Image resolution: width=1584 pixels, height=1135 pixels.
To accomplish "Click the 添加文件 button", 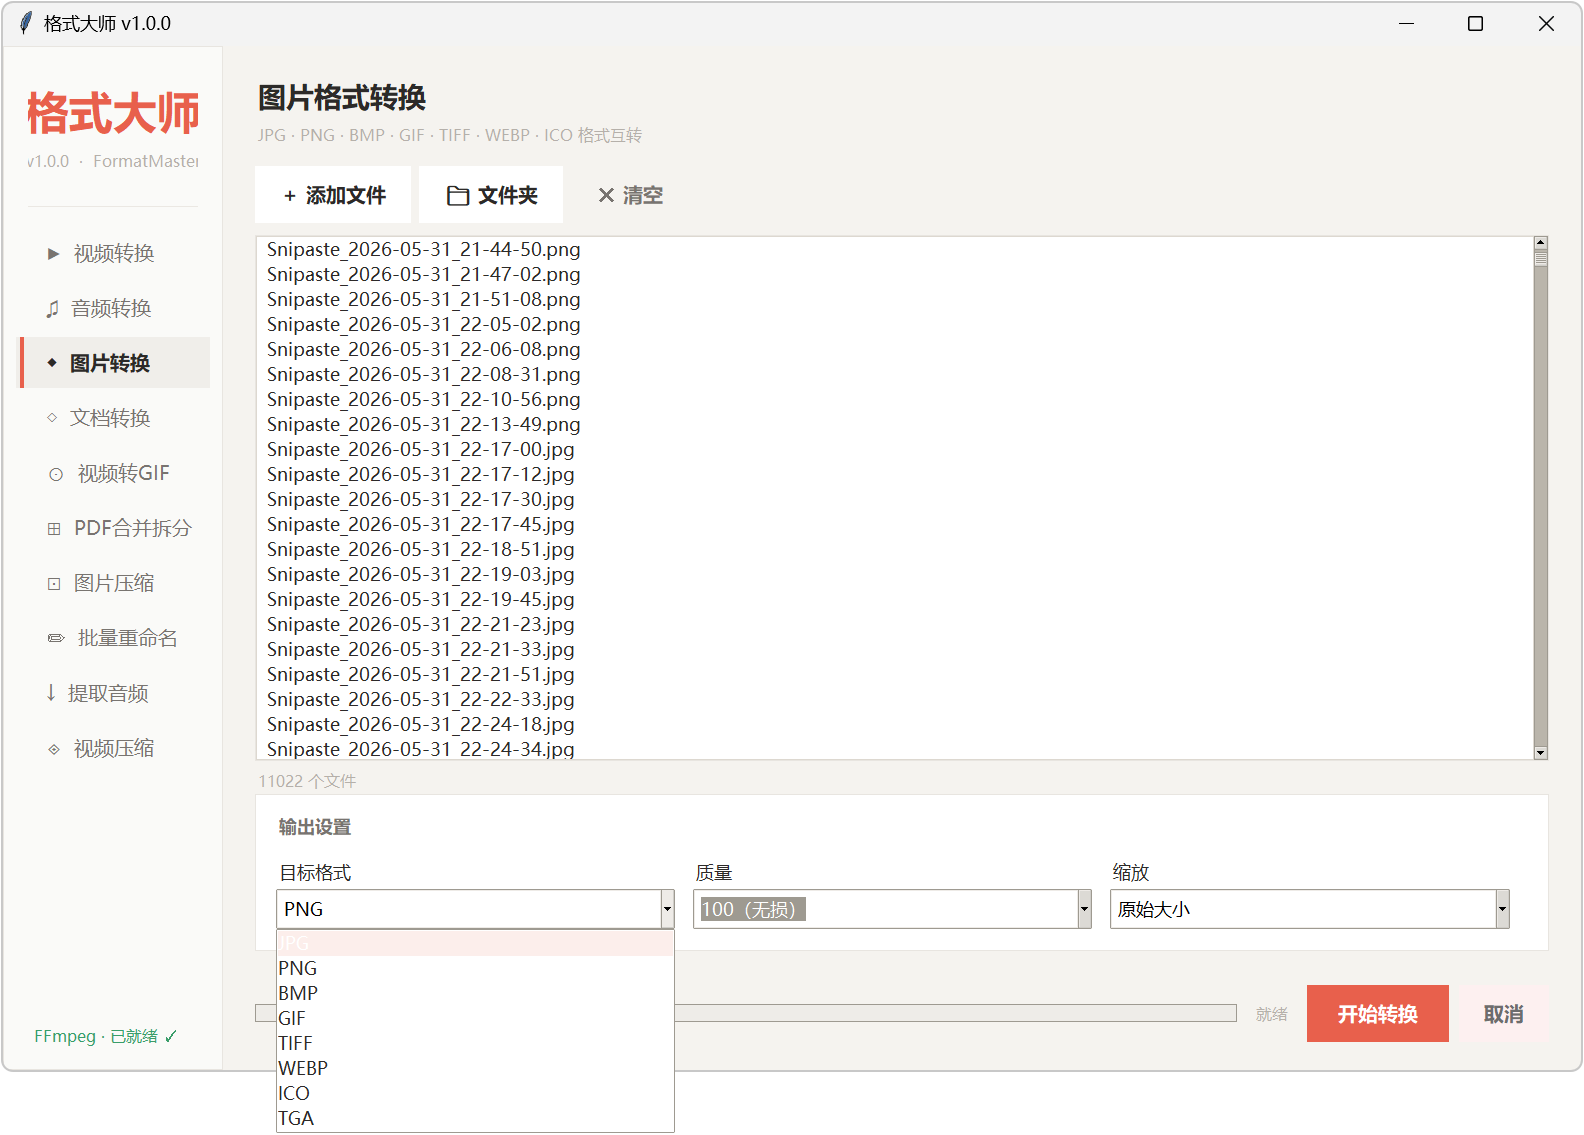I will 333,195.
